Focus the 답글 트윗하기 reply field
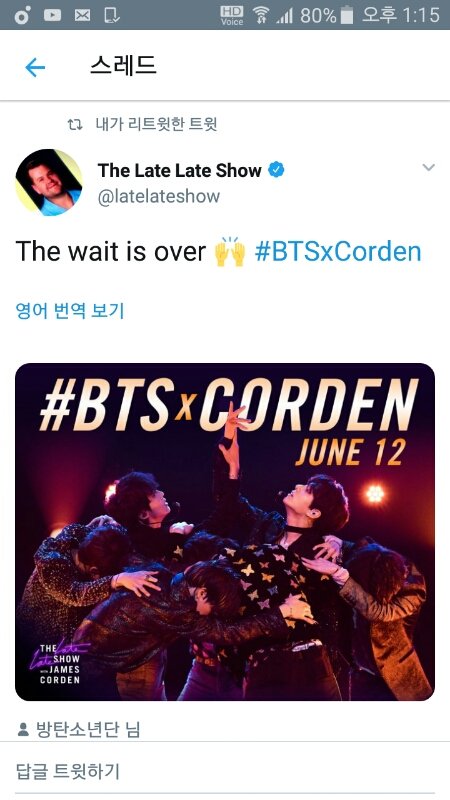 [225, 771]
